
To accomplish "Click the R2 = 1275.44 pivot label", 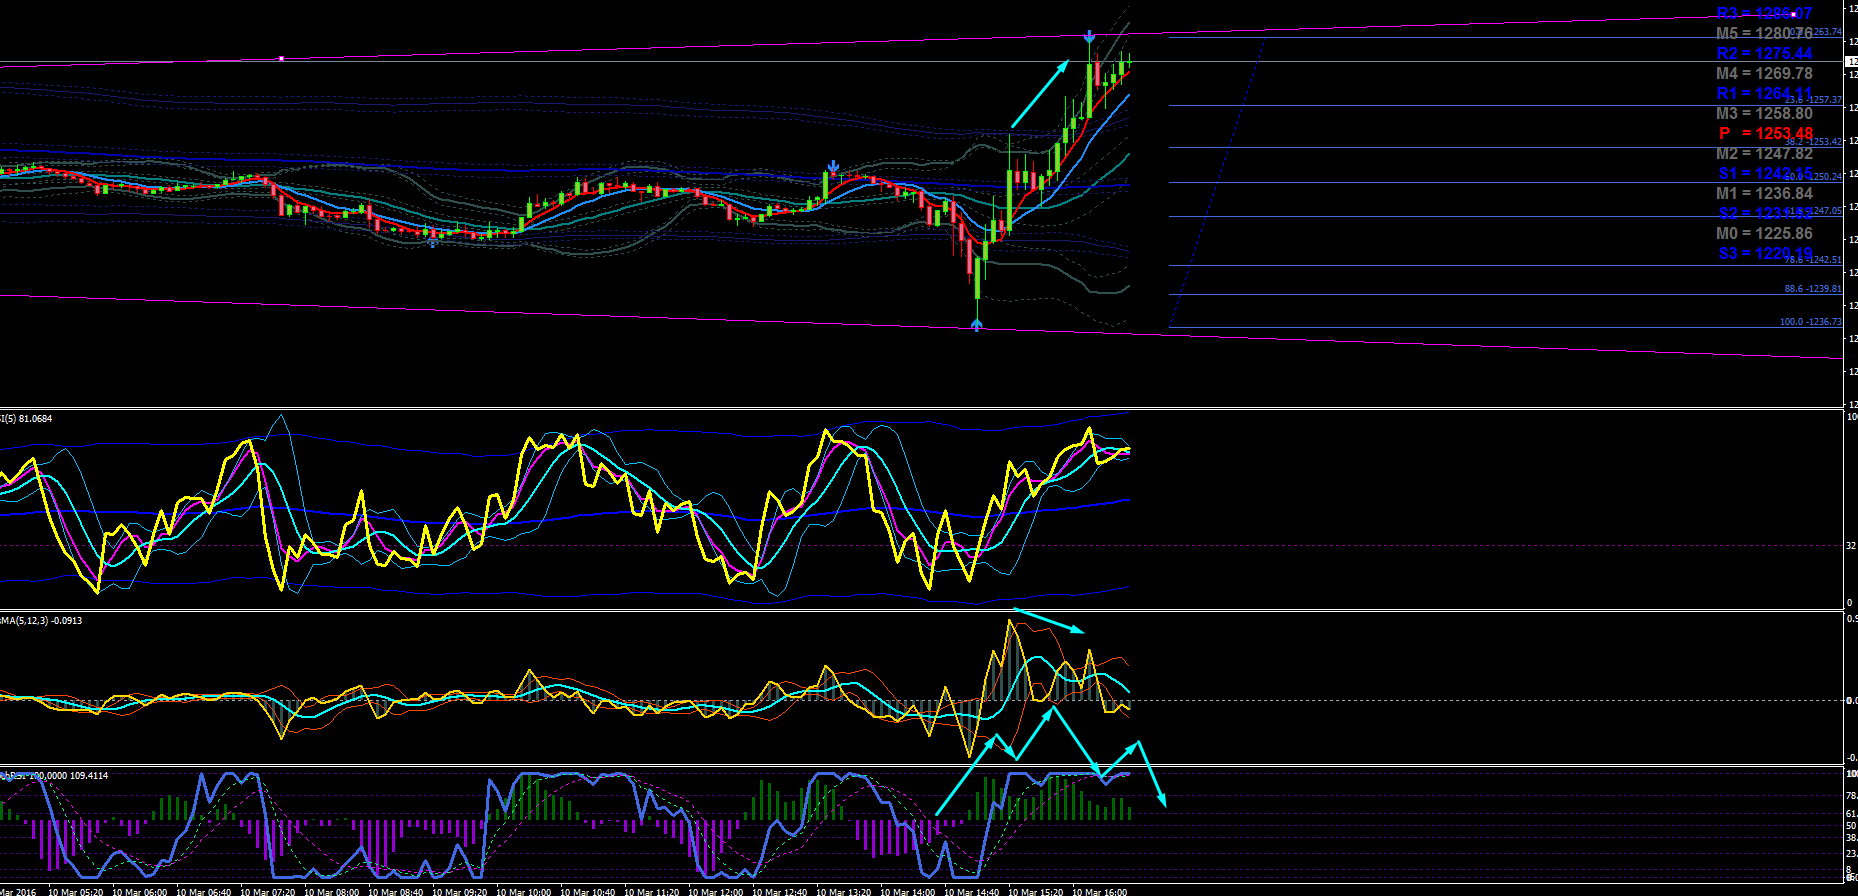I will (x=1764, y=54).
